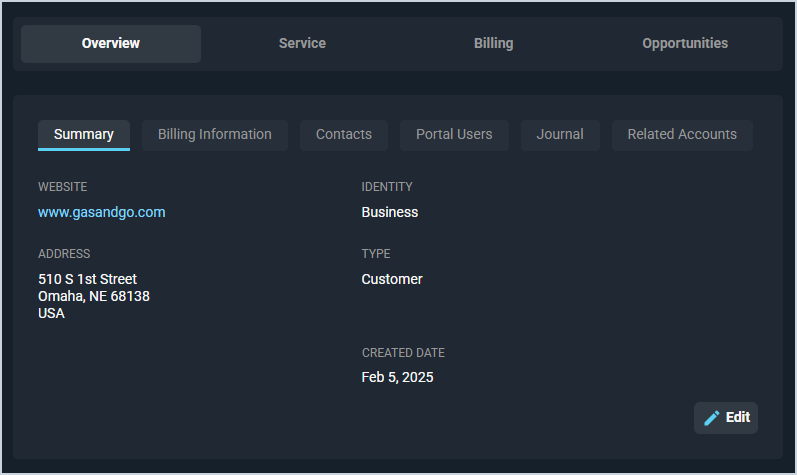Click the Customer type value
The height and width of the screenshot is (475, 797).
[x=392, y=279]
